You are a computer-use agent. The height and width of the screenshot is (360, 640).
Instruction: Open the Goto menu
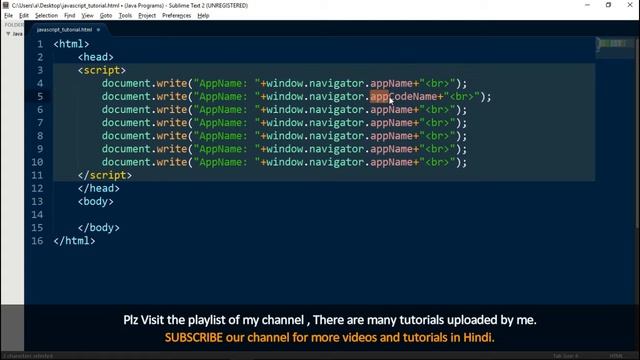[x=106, y=16]
